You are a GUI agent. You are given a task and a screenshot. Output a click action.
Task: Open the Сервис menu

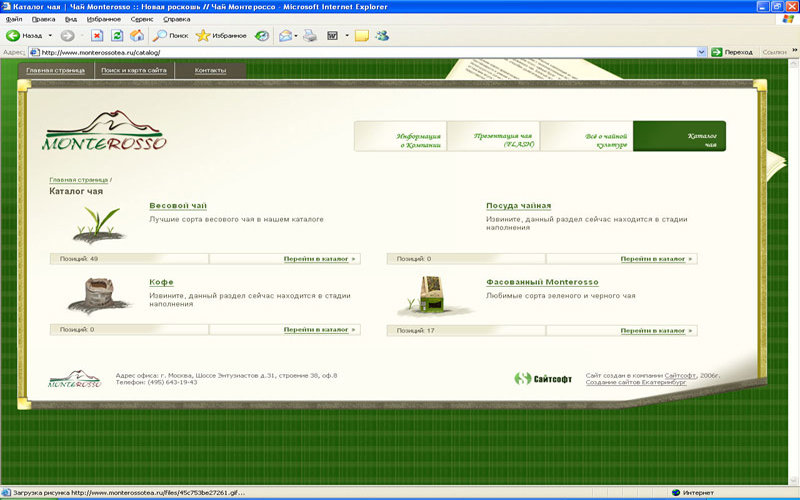coord(142,19)
